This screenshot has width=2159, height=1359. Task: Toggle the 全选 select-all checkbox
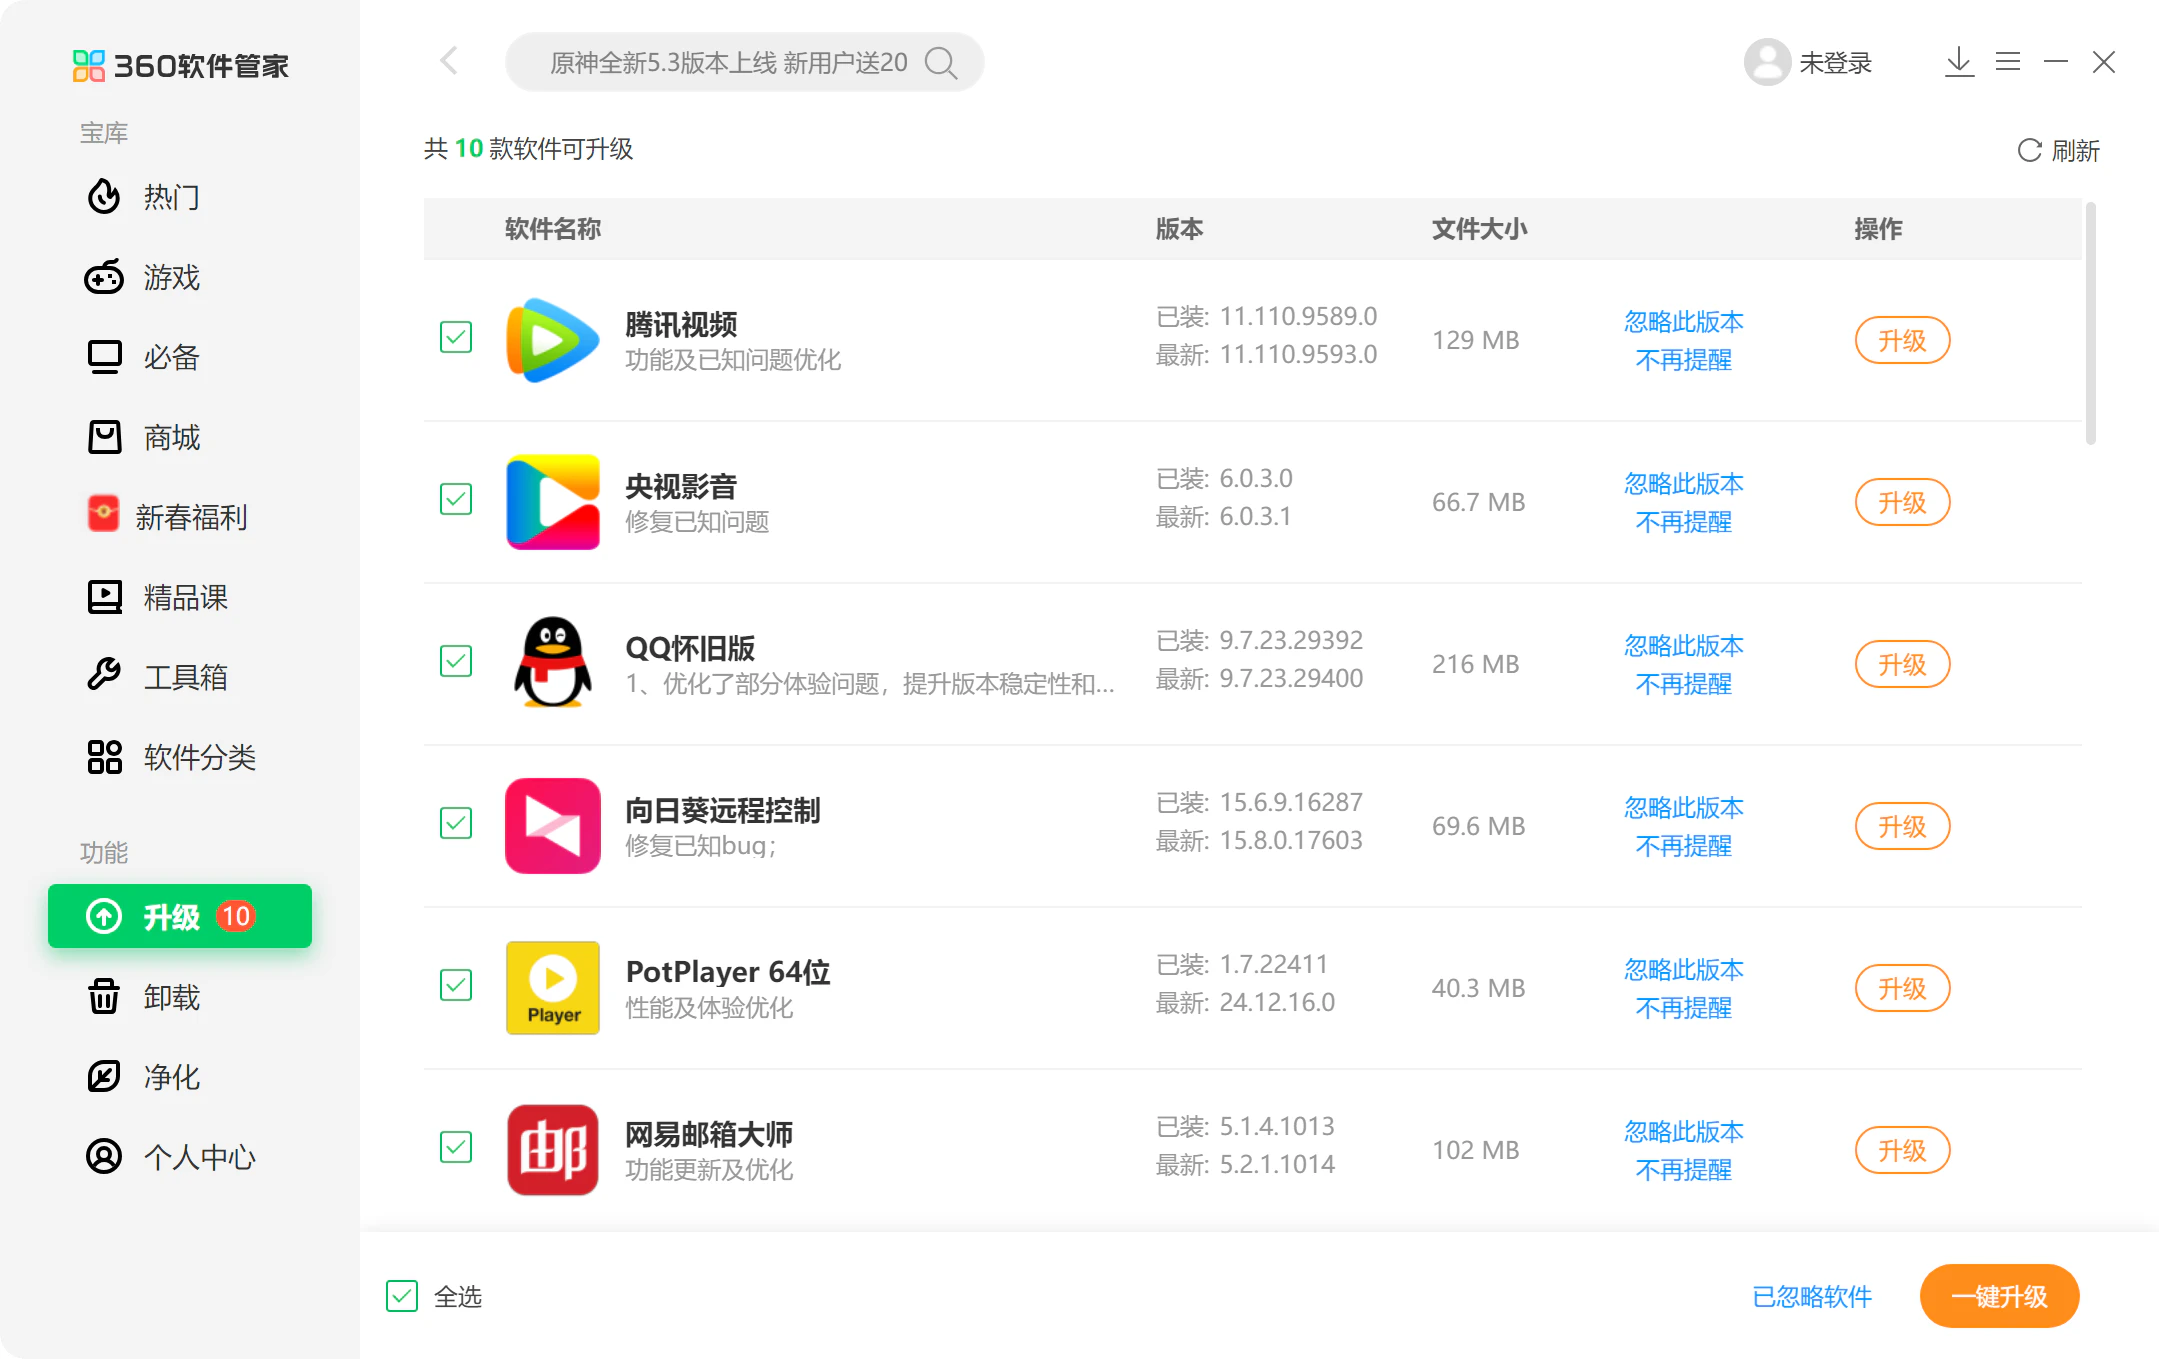click(x=402, y=1296)
